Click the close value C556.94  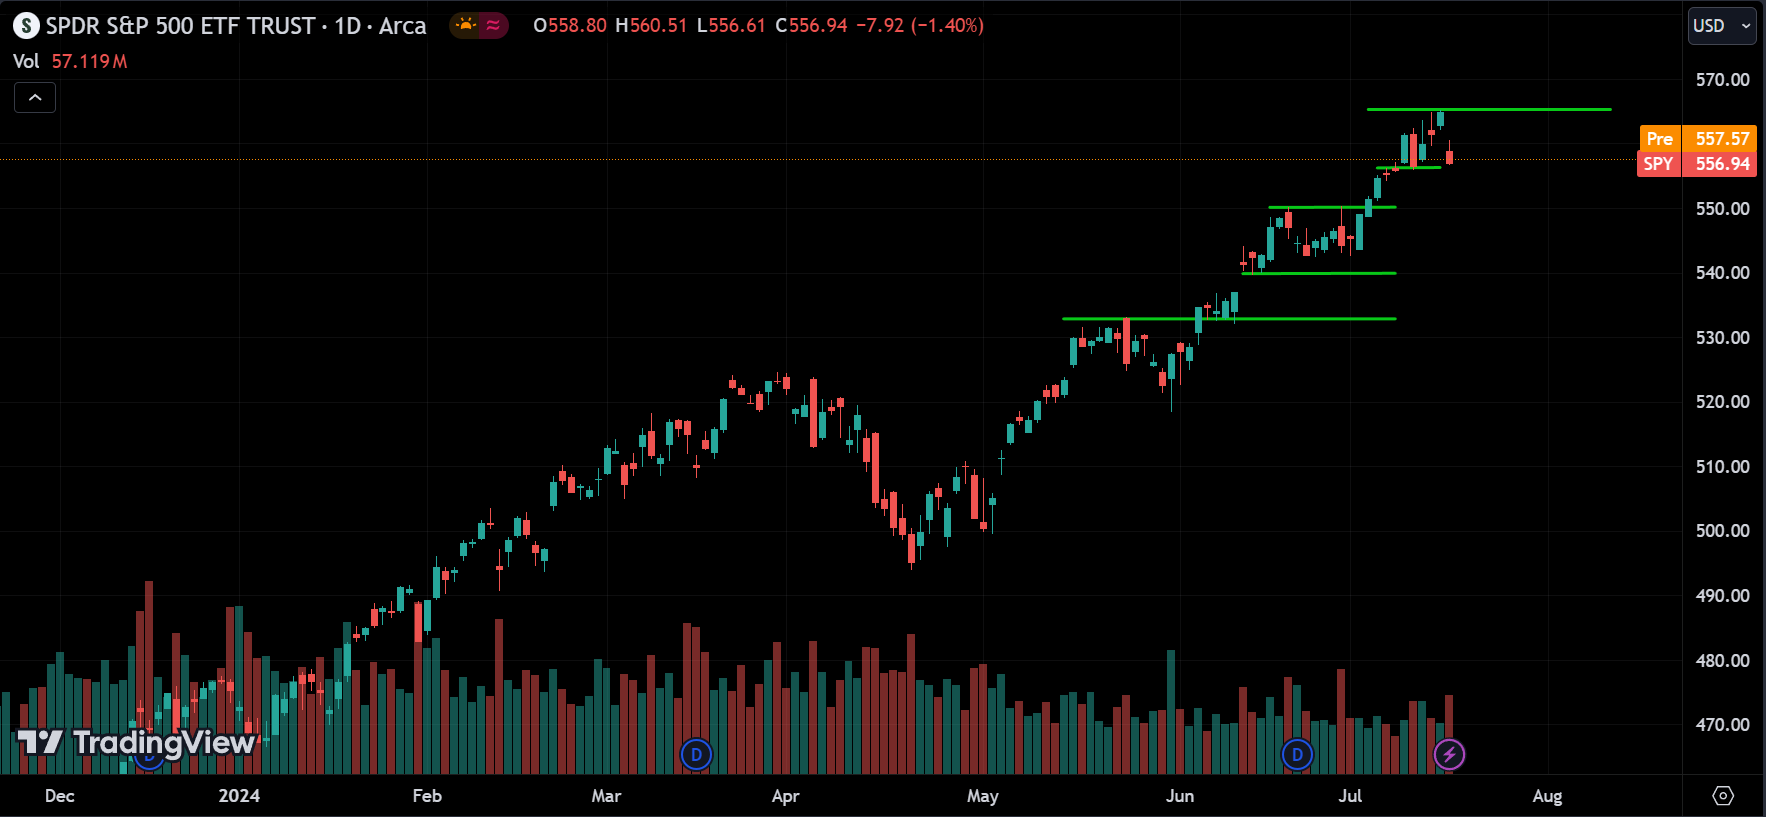(x=811, y=25)
